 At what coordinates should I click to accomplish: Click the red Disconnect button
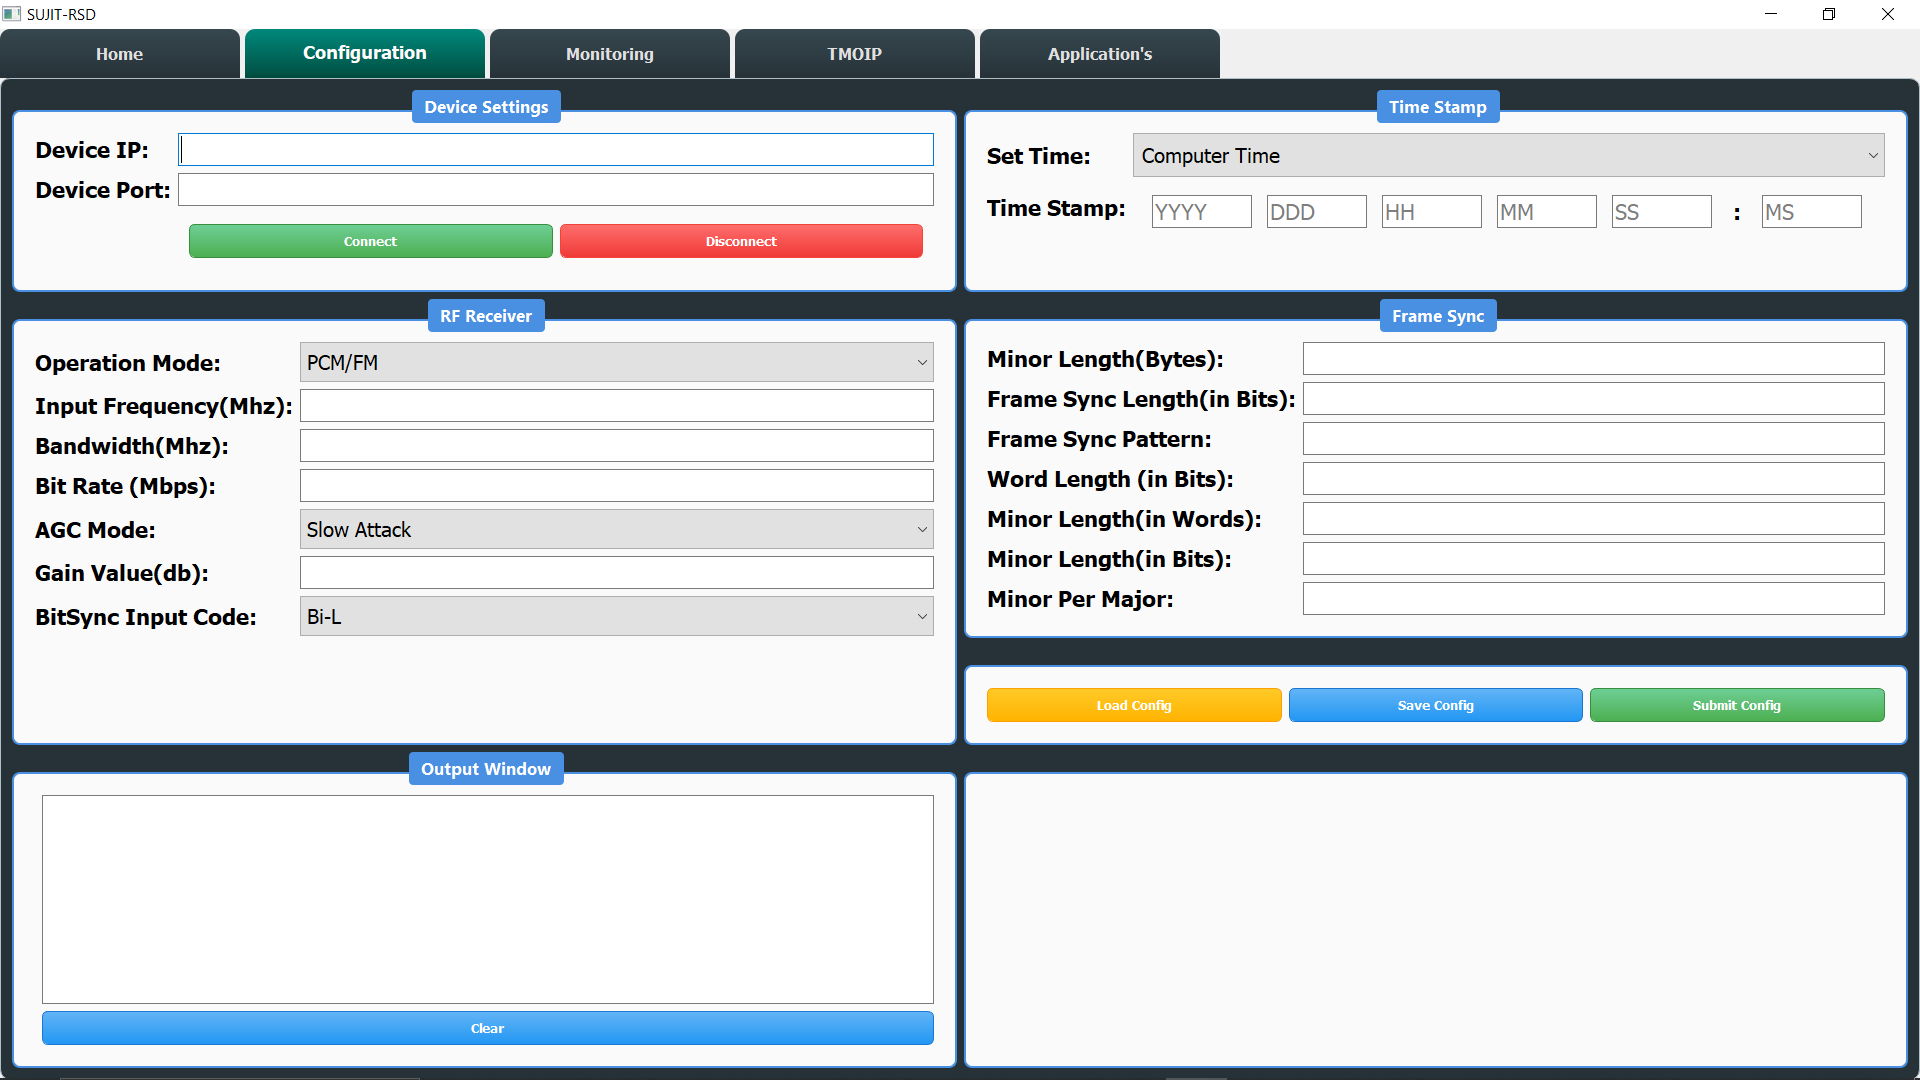tap(741, 241)
